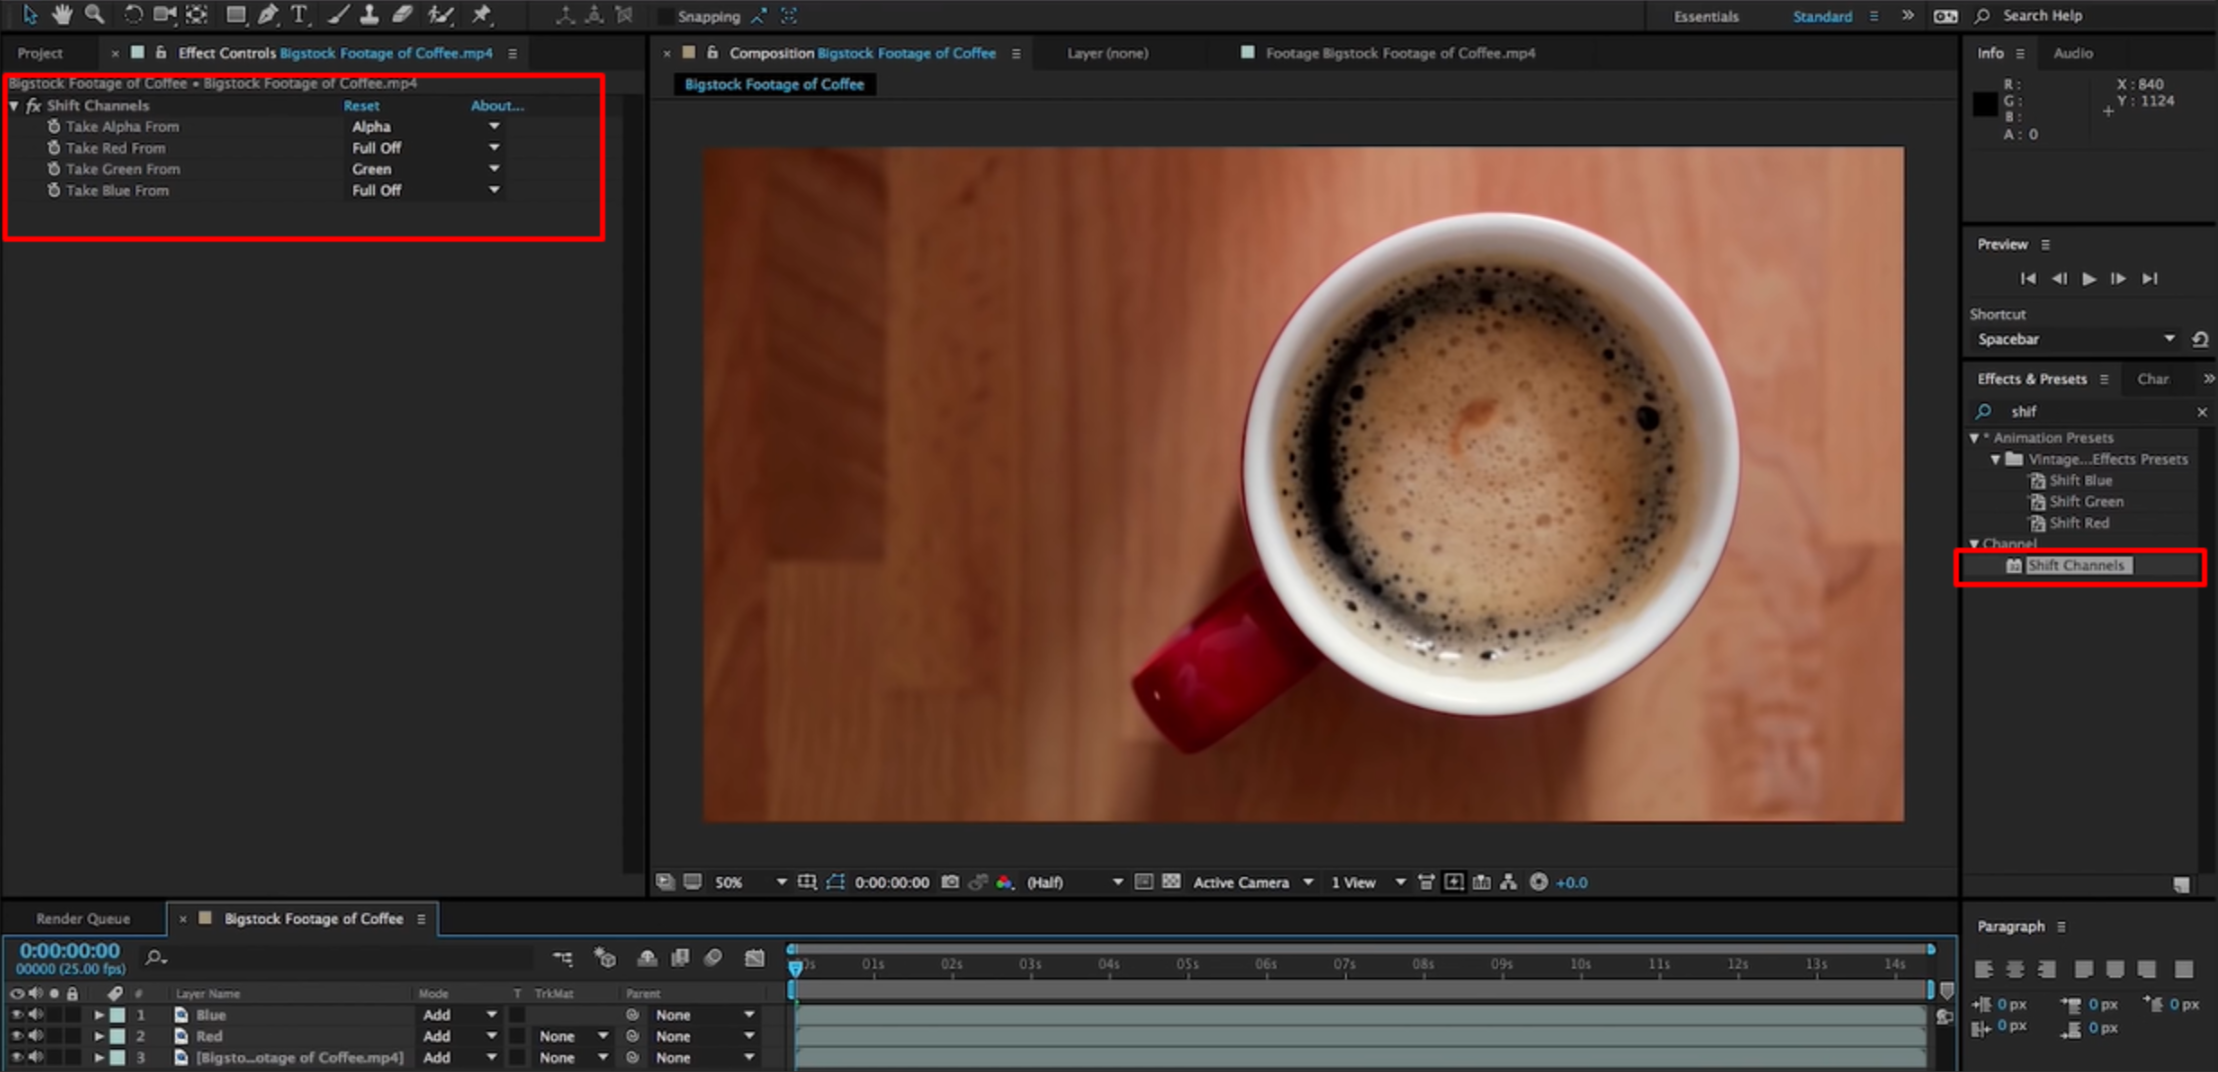Enable Snapping in the toolbar
Viewport: 2218px width, 1072px height.
point(664,16)
